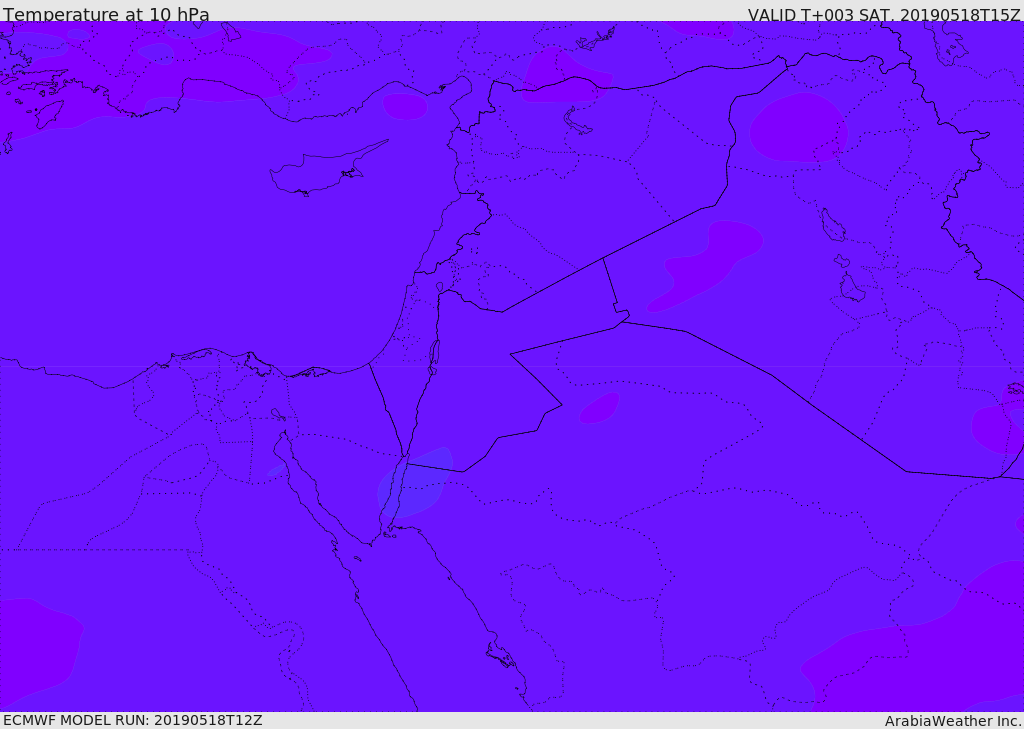Click the island of Cyprus on the map
The height and width of the screenshot is (729, 1024).
pos(320,171)
